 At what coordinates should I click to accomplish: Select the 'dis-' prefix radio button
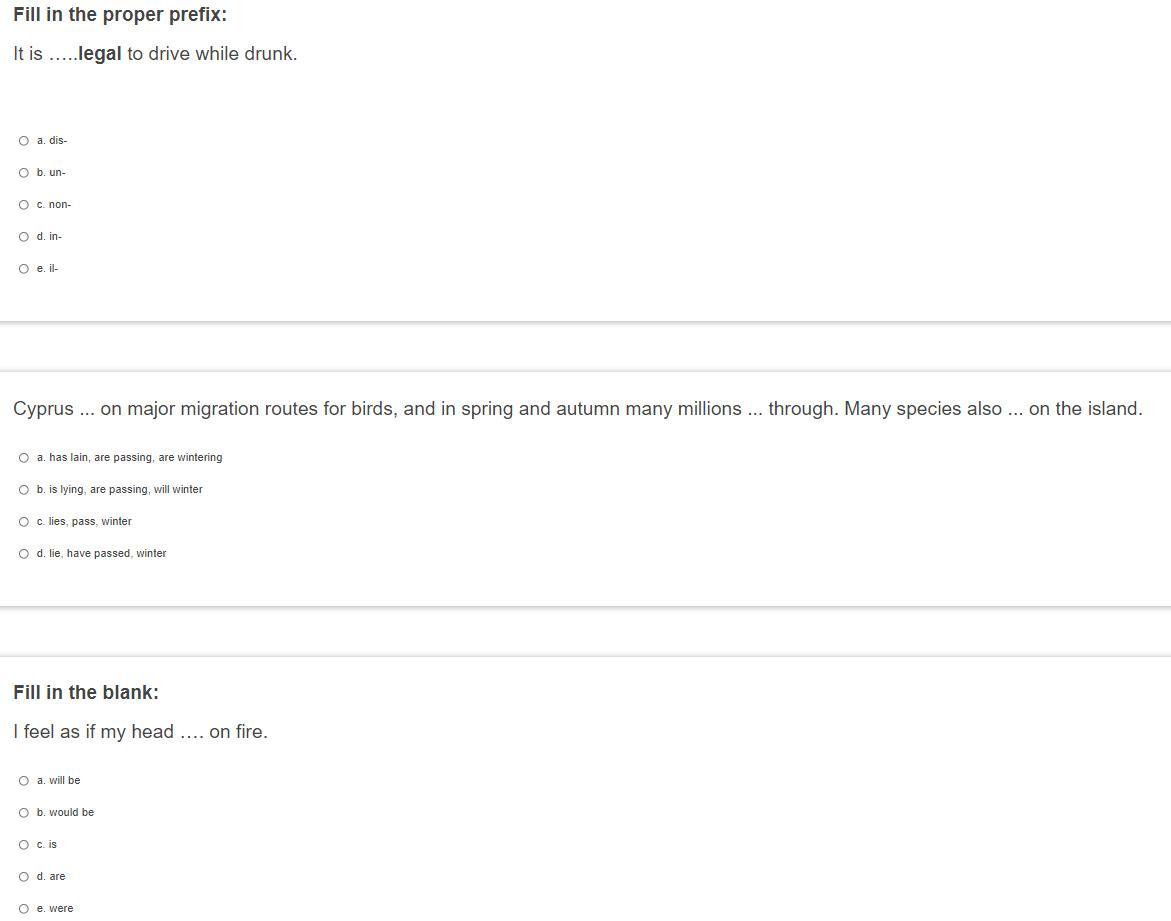(x=24, y=141)
